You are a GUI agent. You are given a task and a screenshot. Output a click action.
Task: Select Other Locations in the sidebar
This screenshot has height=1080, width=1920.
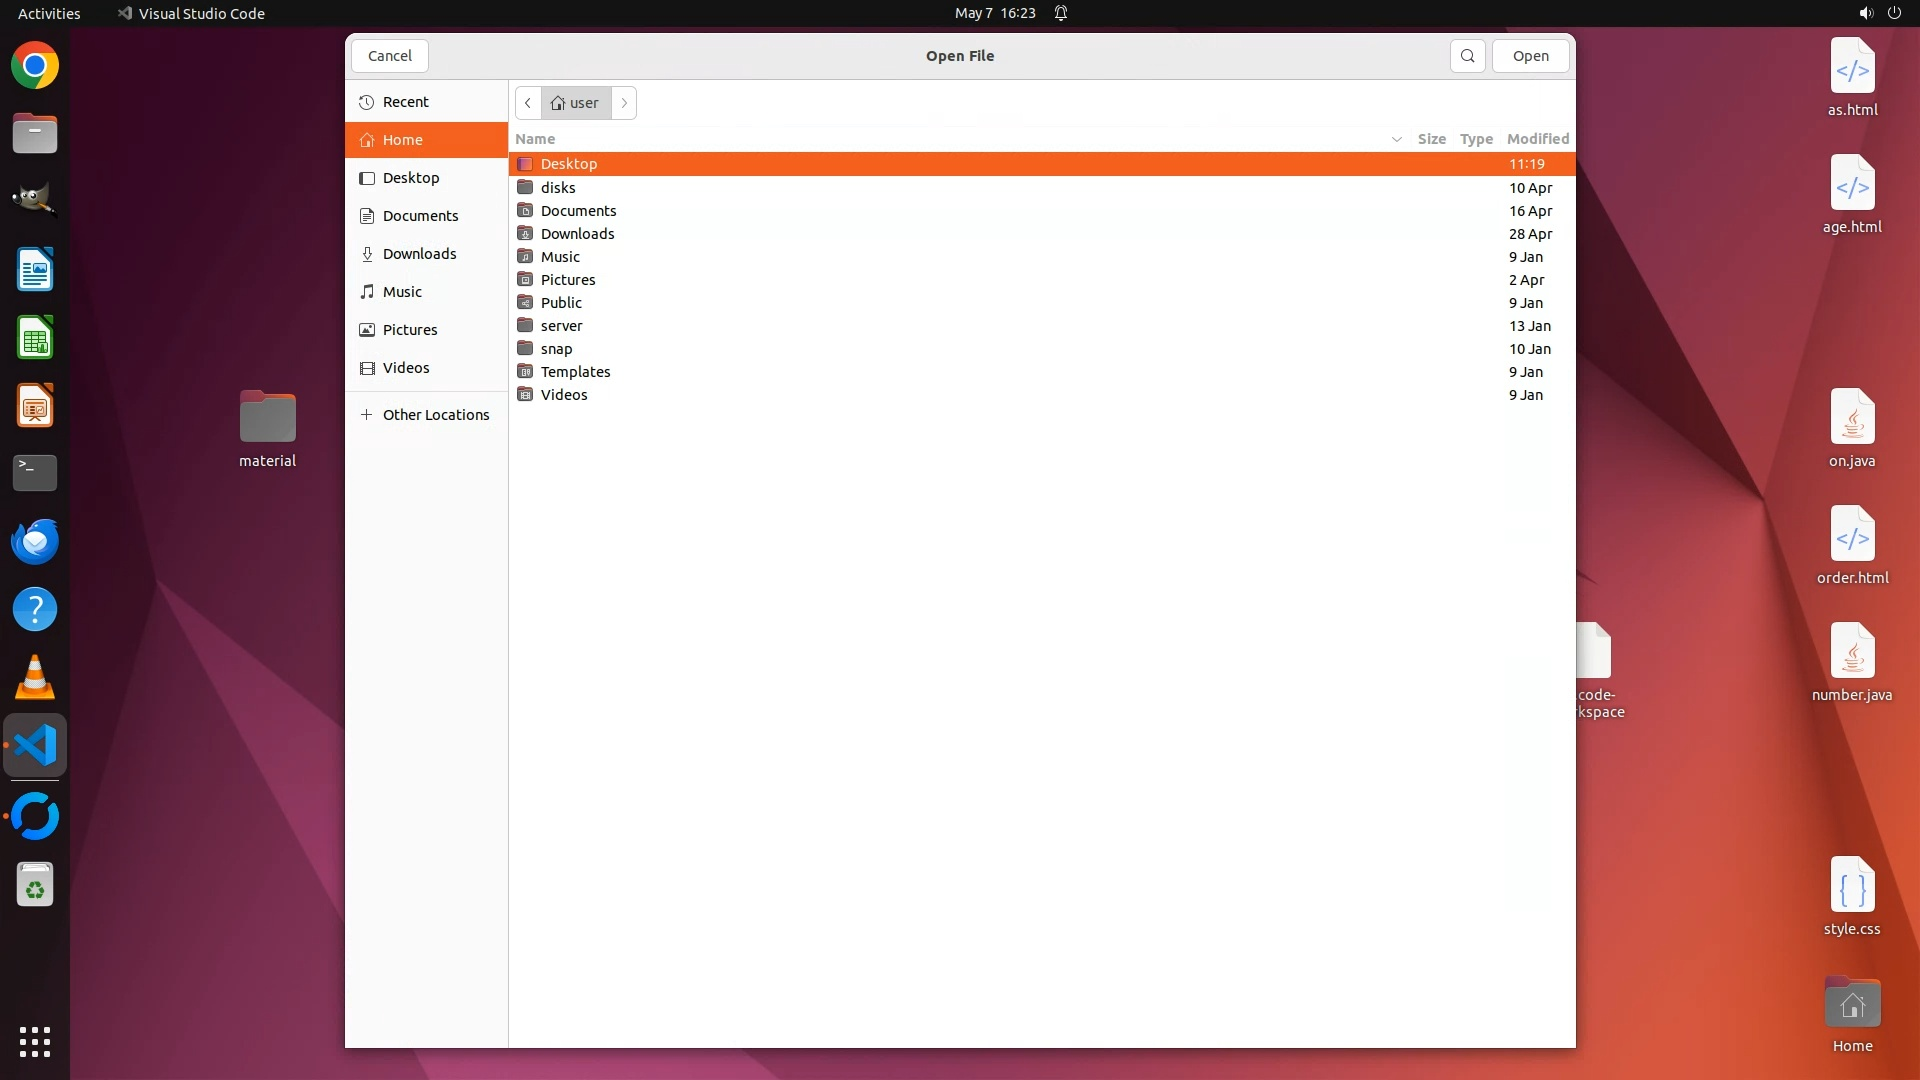tap(435, 415)
